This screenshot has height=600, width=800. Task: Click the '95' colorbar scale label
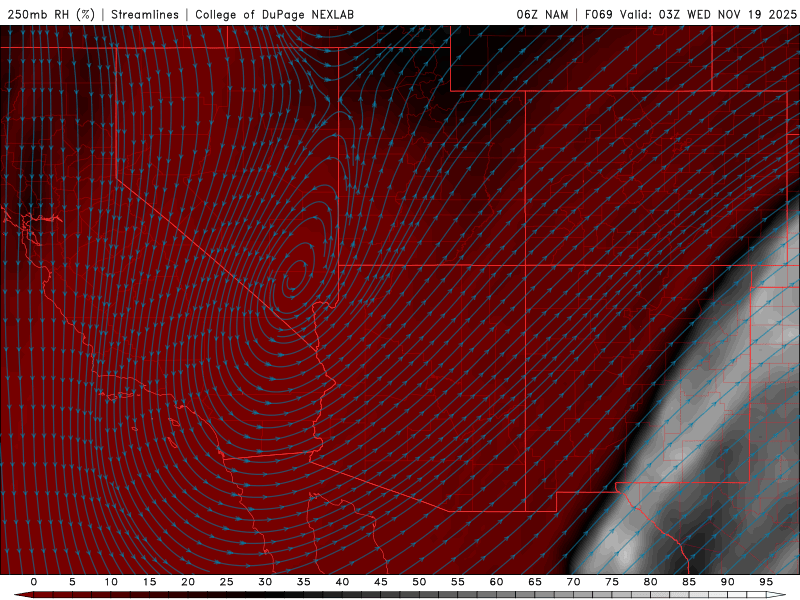click(766, 582)
